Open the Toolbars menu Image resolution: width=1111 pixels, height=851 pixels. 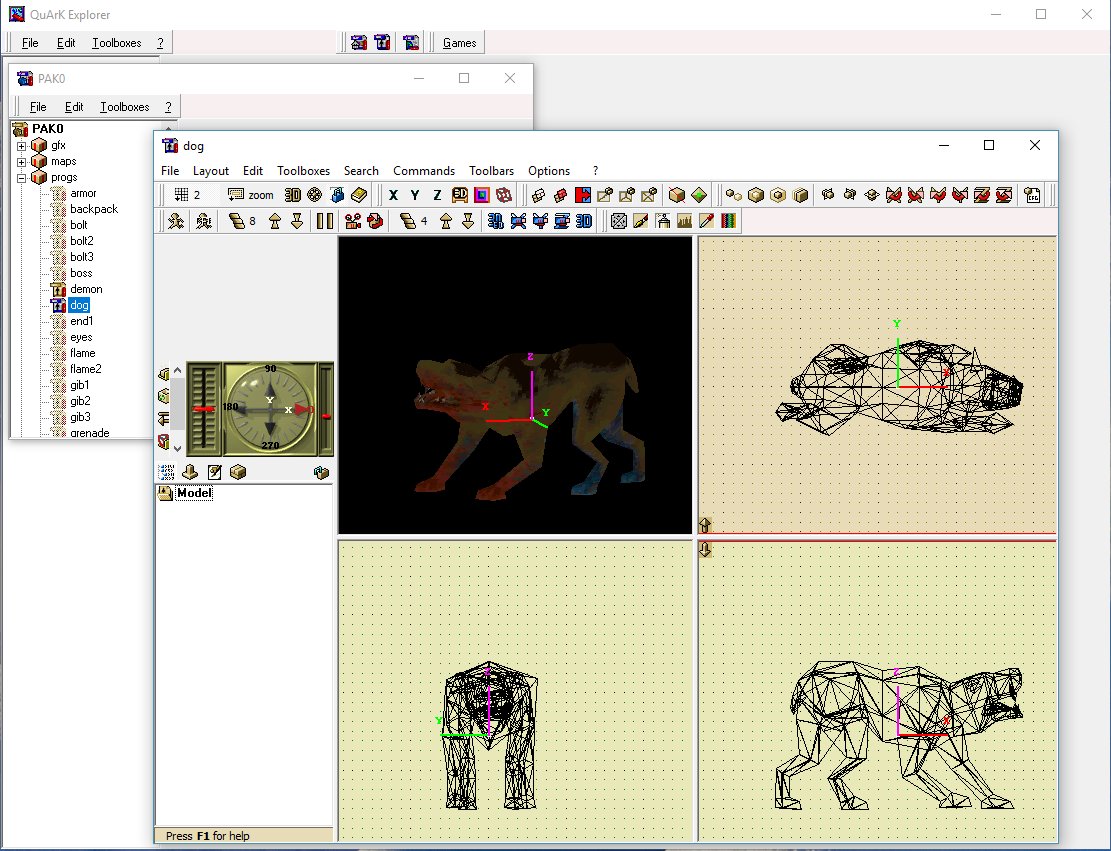pos(491,171)
